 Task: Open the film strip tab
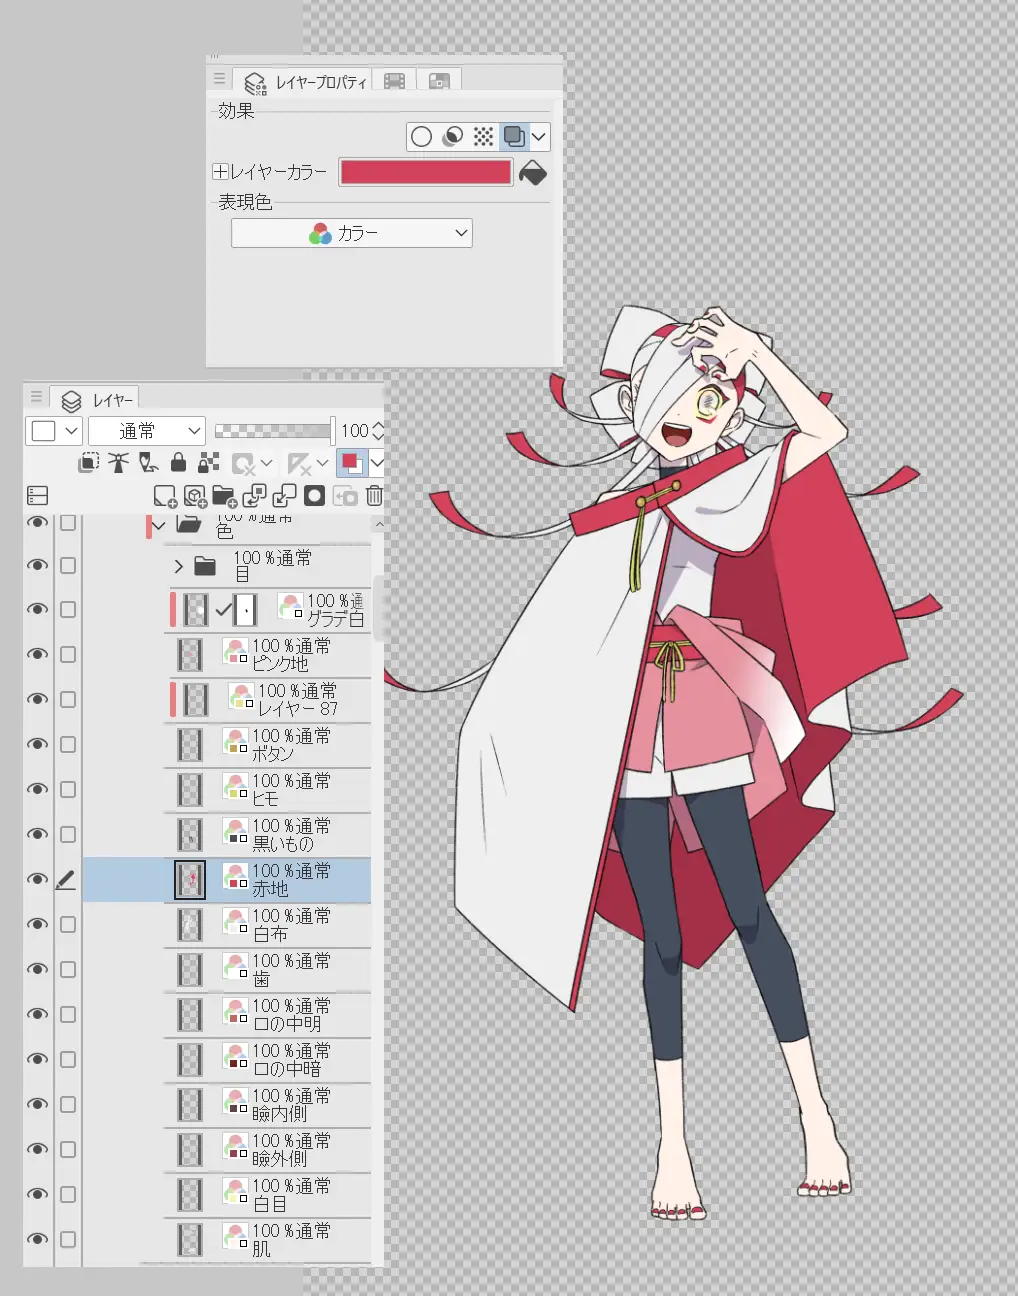tap(395, 82)
